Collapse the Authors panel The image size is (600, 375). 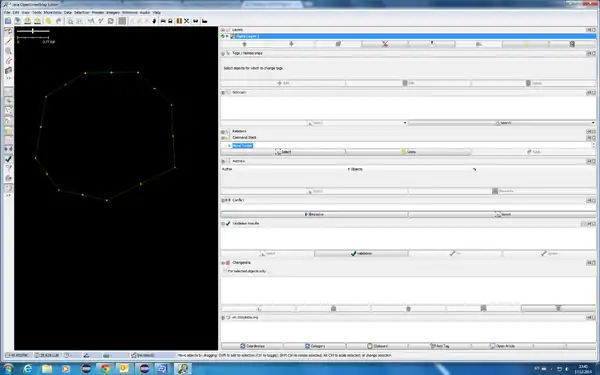tap(223, 161)
